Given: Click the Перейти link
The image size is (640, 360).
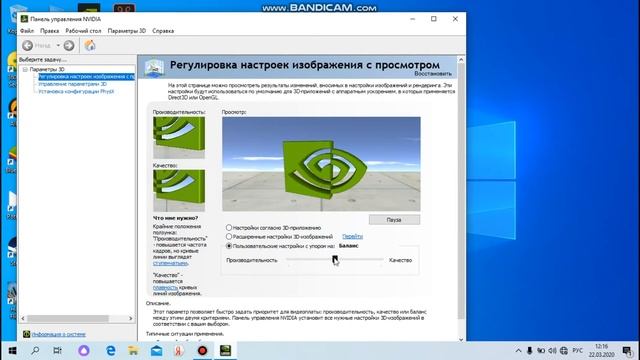Looking at the screenshot, I should 353,237.
